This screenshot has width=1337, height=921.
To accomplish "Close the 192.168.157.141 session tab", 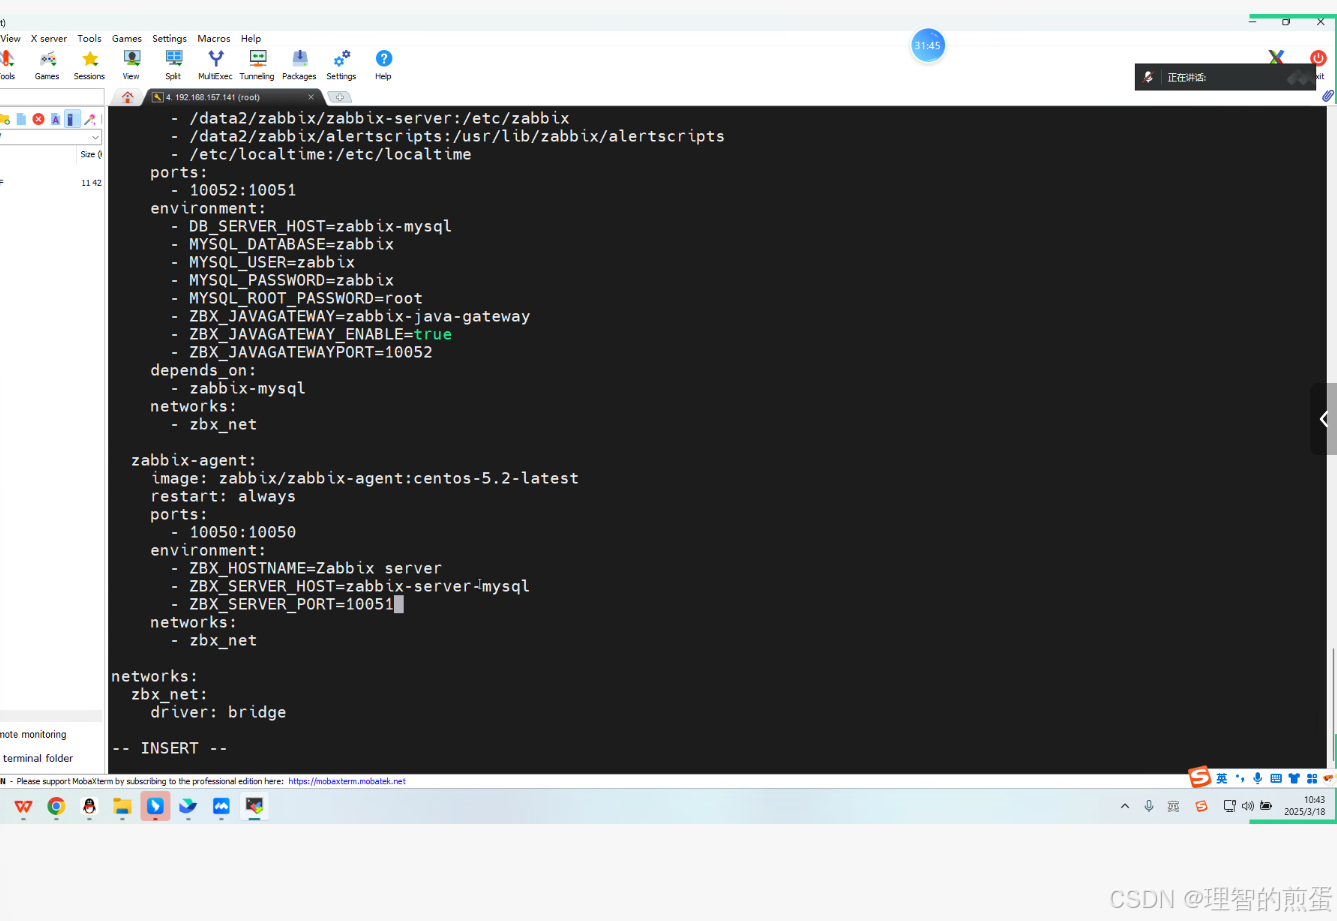I will pos(311,97).
